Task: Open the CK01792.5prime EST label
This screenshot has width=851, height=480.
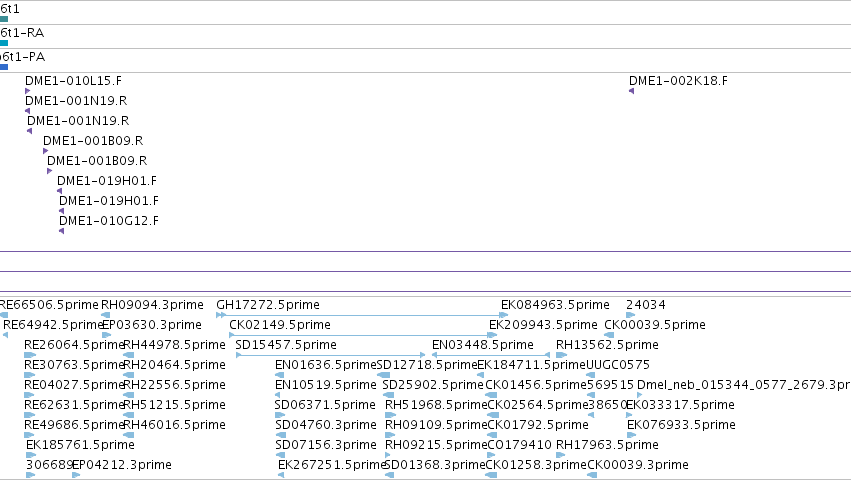Action: 538,425
